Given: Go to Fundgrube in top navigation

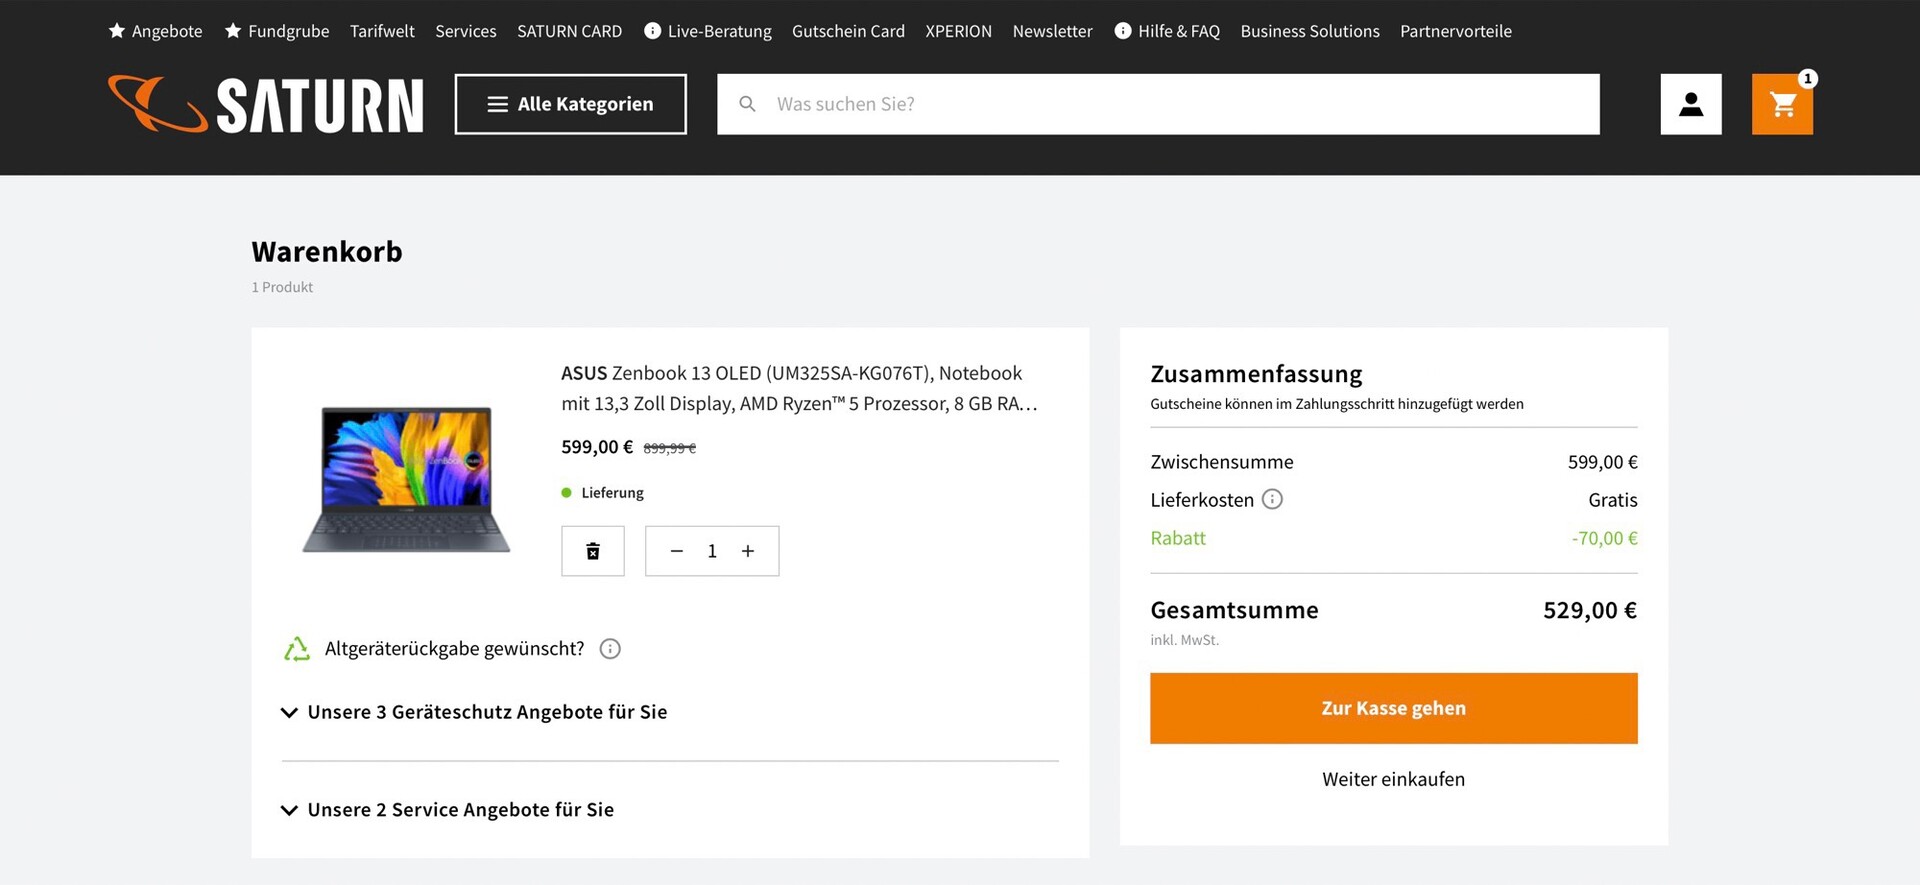Looking at the screenshot, I should point(277,31).
